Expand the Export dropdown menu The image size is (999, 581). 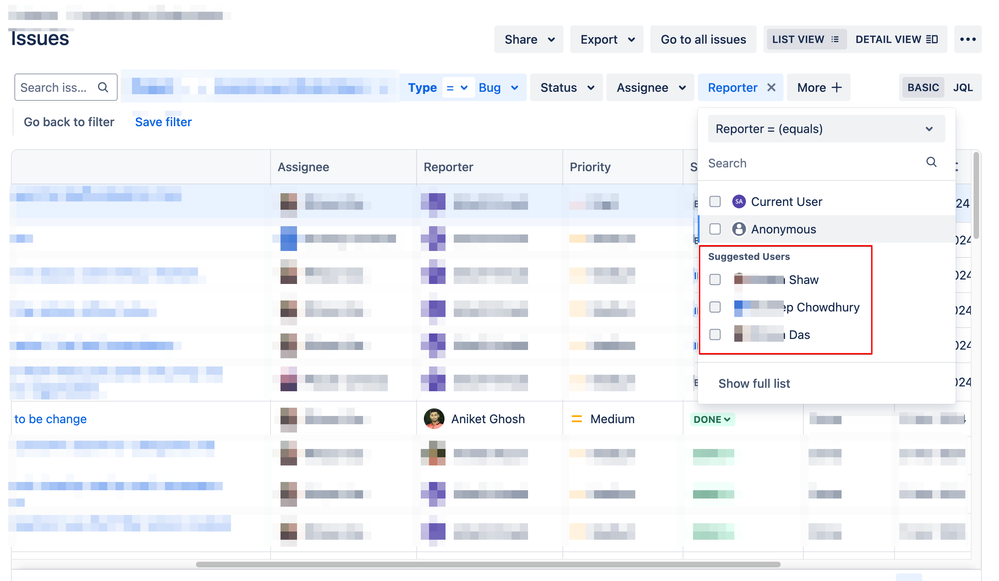click(606, 40)
